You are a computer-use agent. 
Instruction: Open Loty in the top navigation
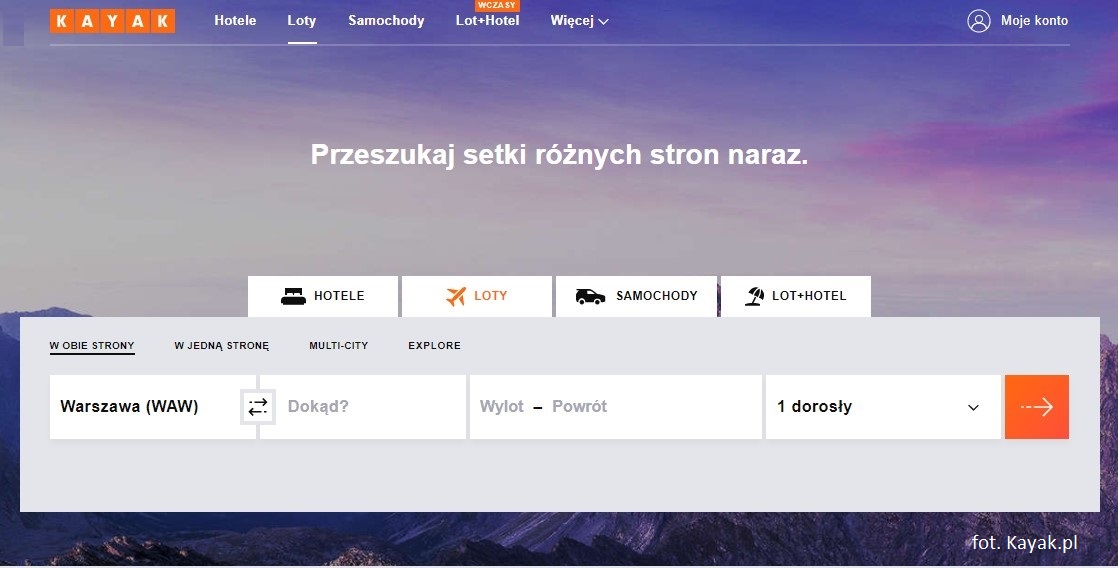pyautogui.click(x=302, y=21)
